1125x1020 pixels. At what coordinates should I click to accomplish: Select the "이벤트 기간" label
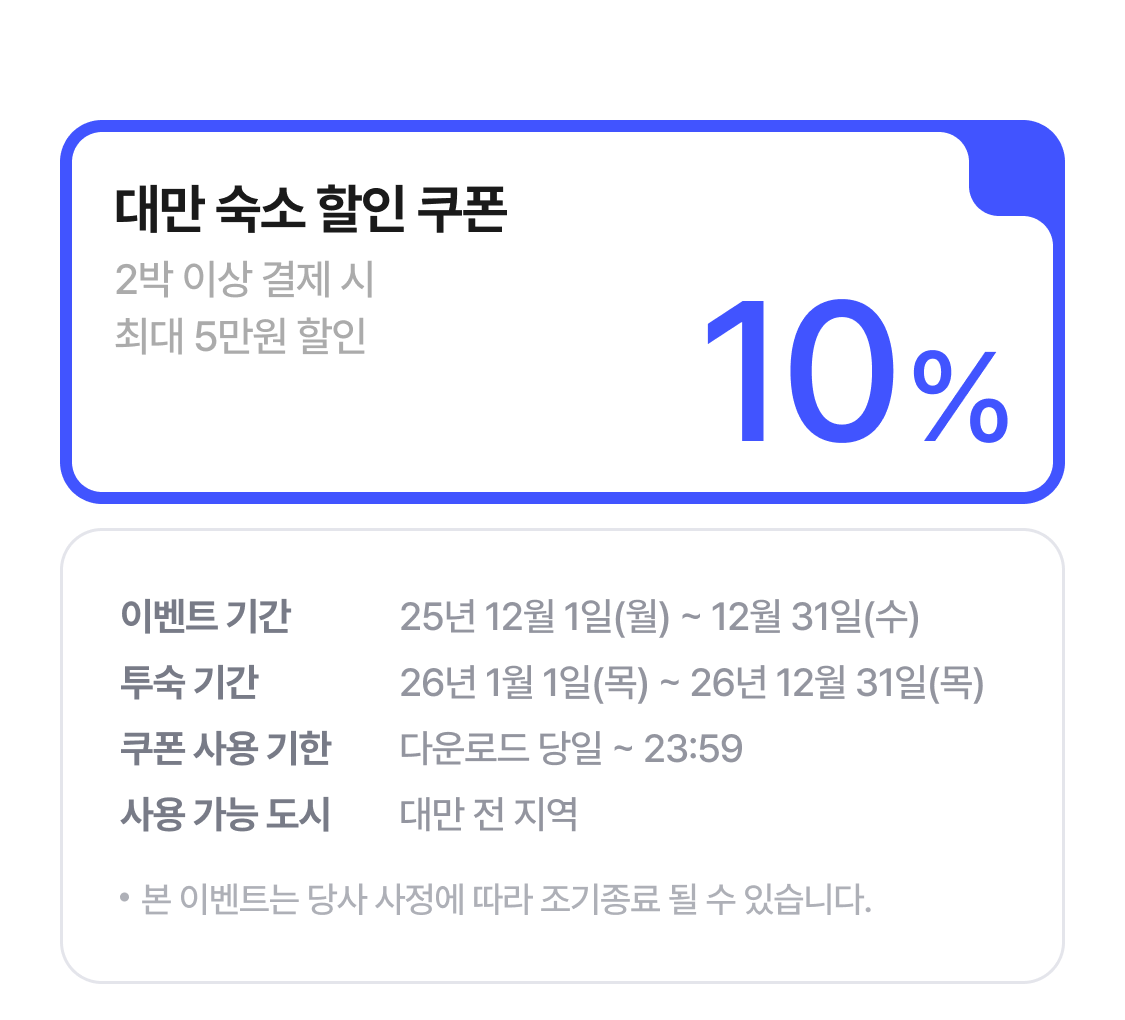(205, 618)
